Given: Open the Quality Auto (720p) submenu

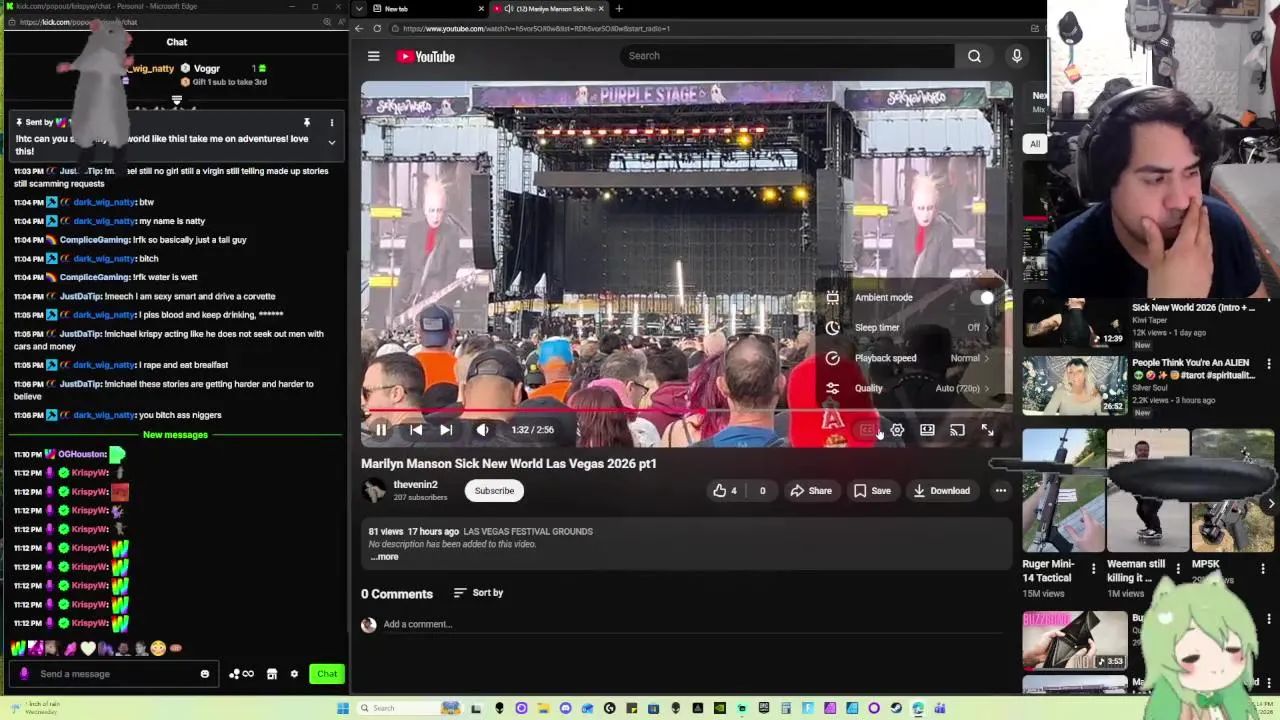Looking at the screenshot, I should [x=907, y=388].
